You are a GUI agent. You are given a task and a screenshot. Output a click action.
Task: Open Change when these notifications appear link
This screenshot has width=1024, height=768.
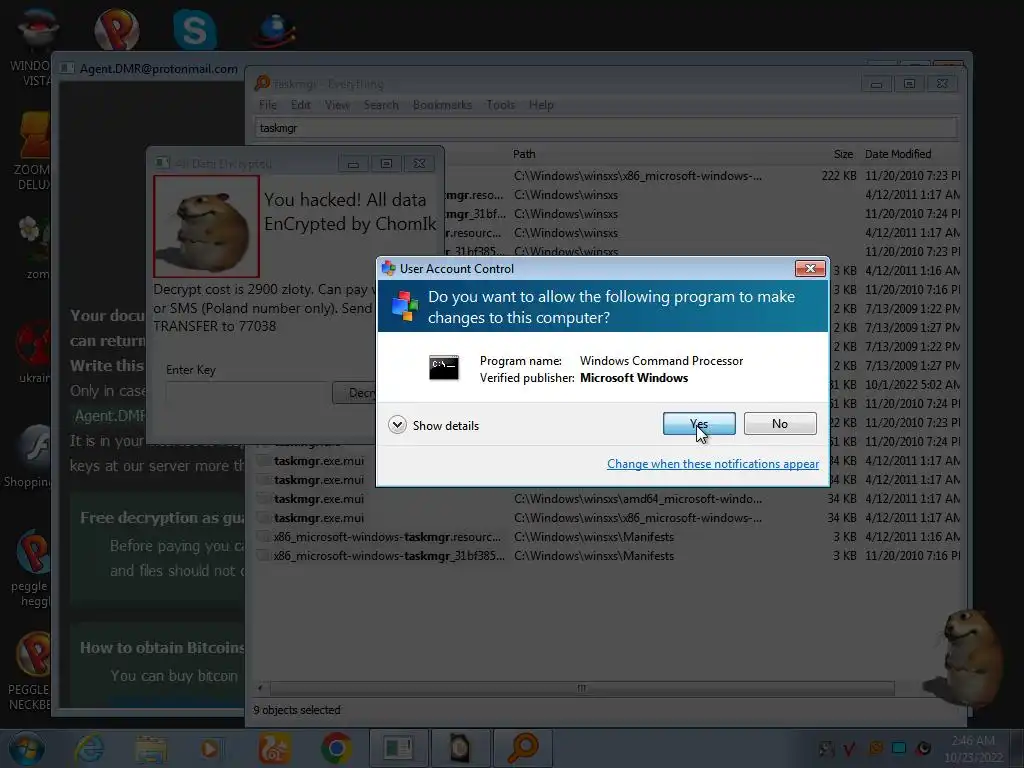(712, 464)
